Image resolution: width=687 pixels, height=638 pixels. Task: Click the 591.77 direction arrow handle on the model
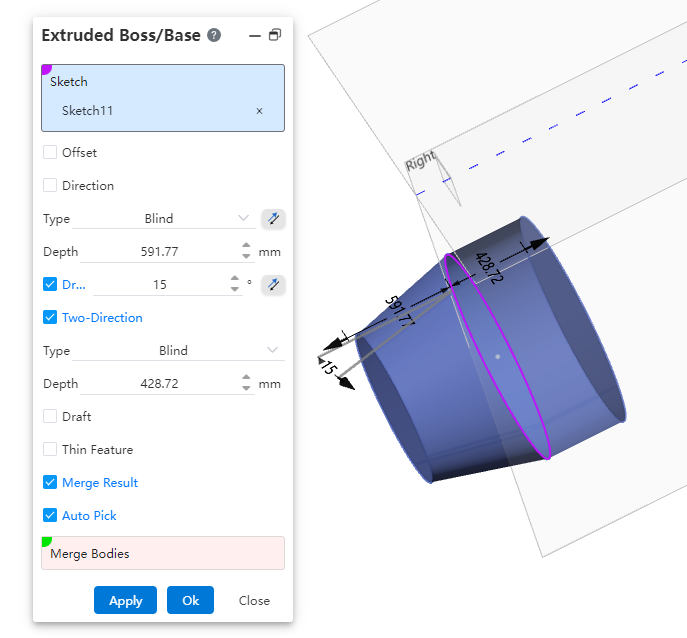click(x=333, y=343)
